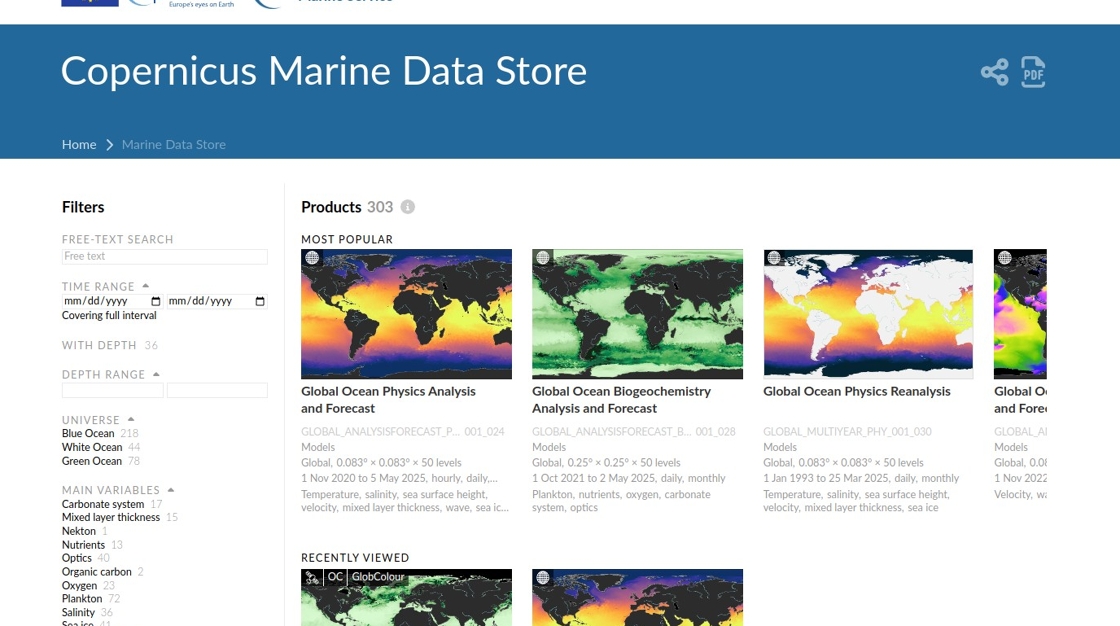1120x626 pixels.
Task: Open Global Ocean Biogeochemistry Analysis and Forecast title
Action: pyautogui.click(x=621, y=399)
